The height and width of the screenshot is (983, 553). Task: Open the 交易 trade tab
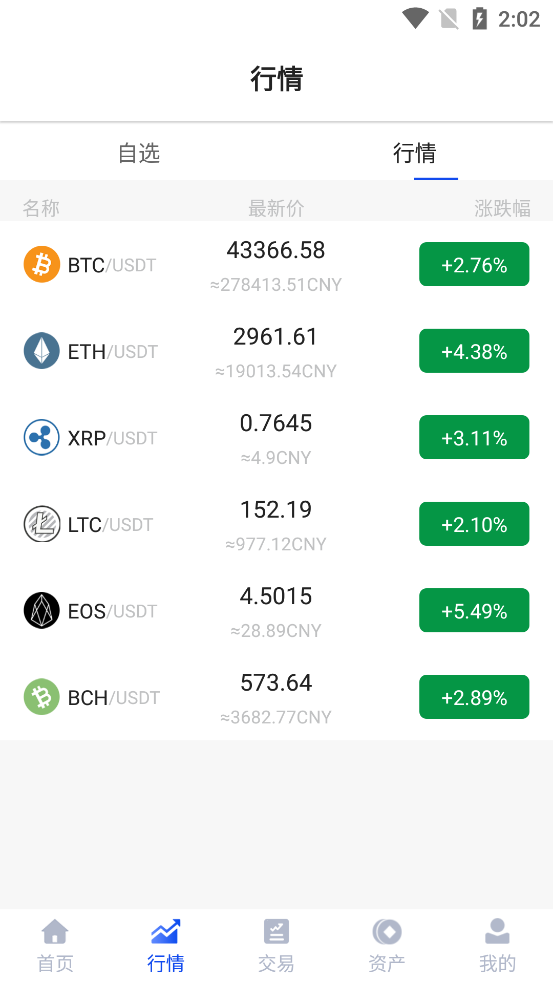(x=276, y=946)
